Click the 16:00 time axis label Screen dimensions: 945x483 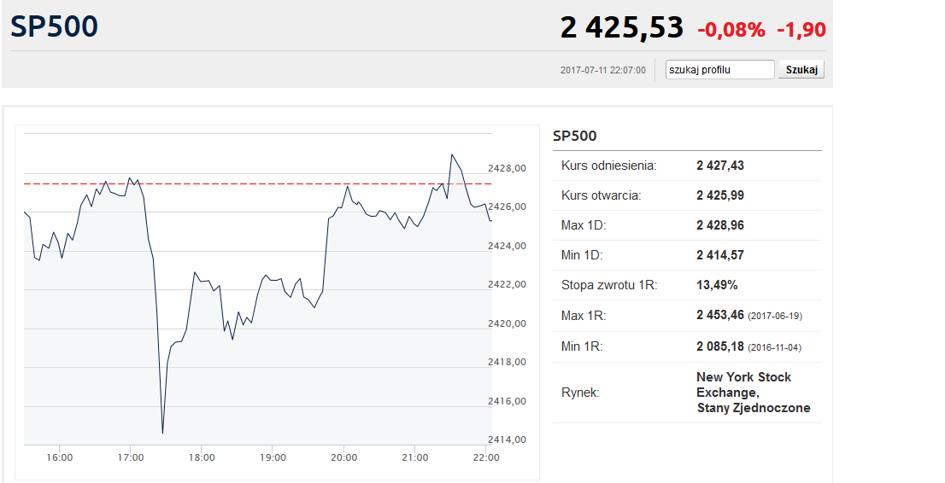60,458
